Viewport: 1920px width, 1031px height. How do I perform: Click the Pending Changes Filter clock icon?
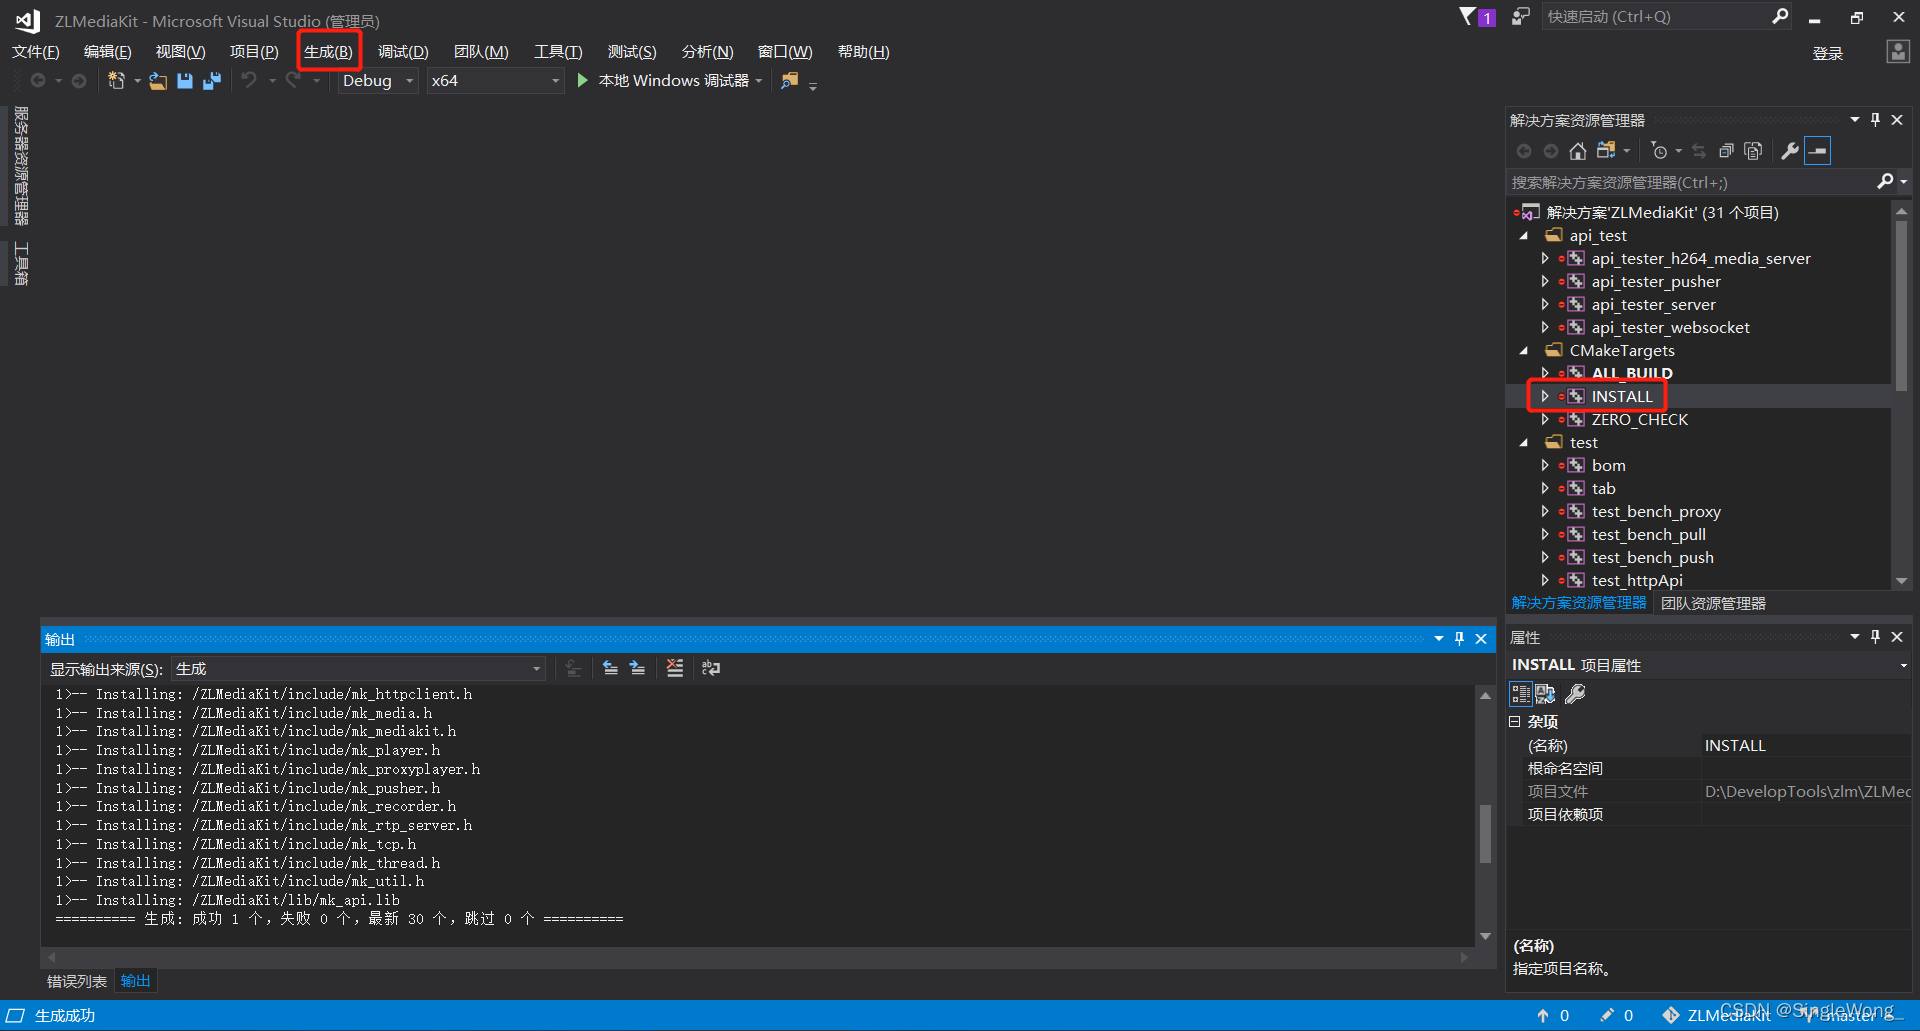[x=1659, y=151]
